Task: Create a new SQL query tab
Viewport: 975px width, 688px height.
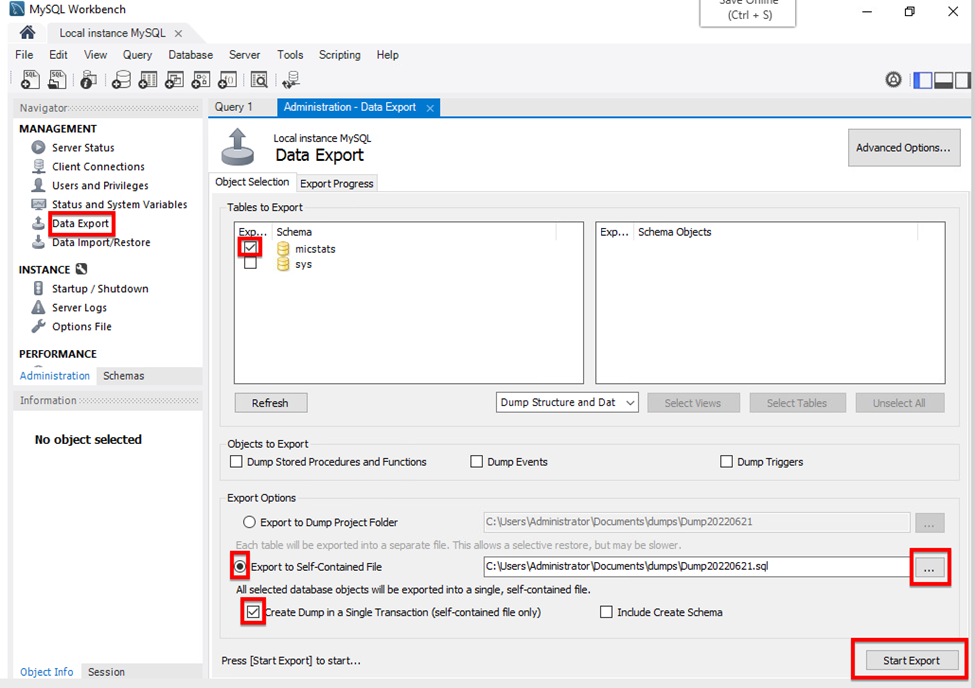Action: click(30, 80)
